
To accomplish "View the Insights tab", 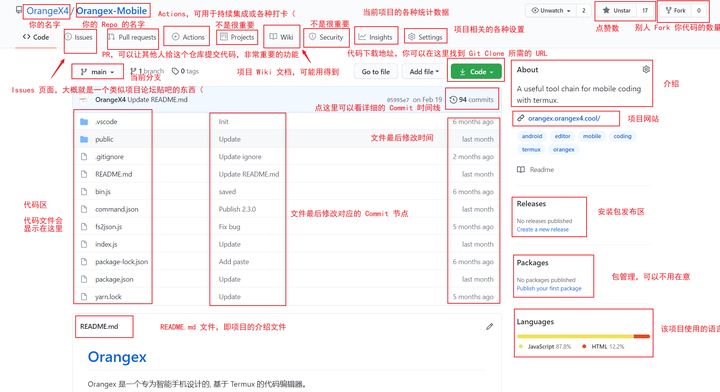I will point(376,37).
